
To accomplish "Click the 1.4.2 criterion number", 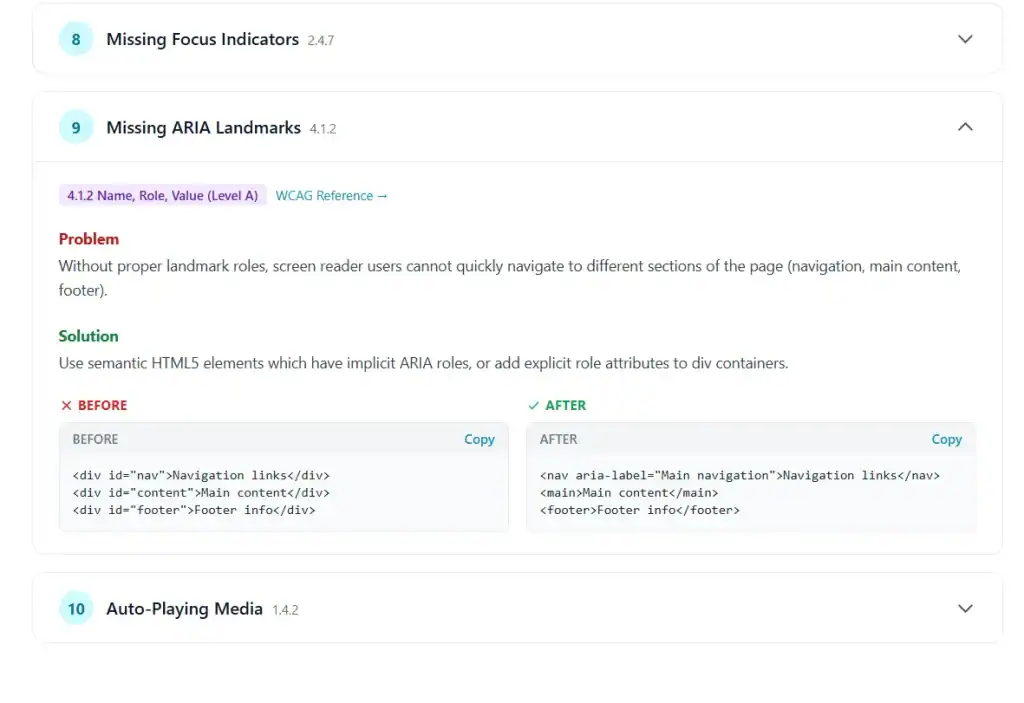I will [285, 610].
